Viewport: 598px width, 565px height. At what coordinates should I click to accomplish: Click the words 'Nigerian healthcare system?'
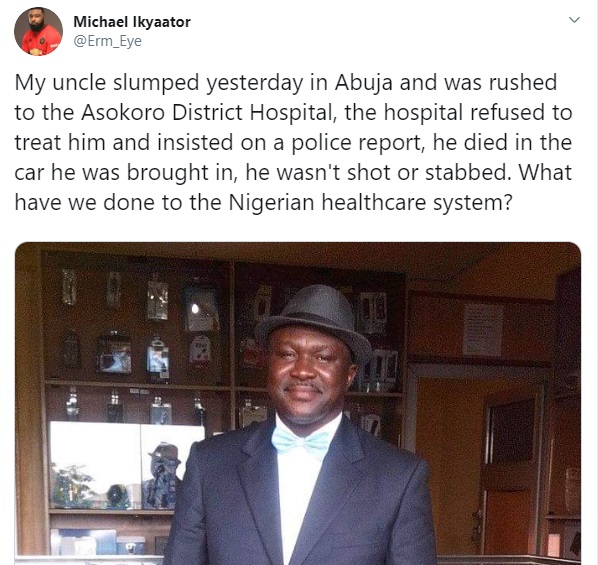[370, 202]
